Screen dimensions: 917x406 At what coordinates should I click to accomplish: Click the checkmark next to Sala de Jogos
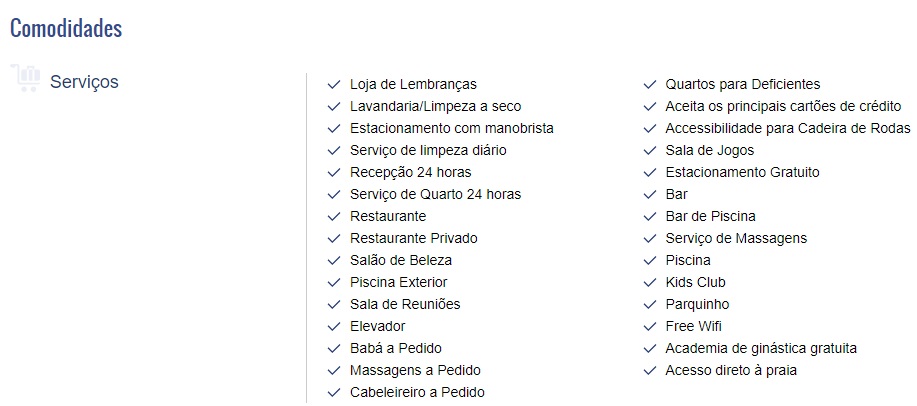click(650, 150)
